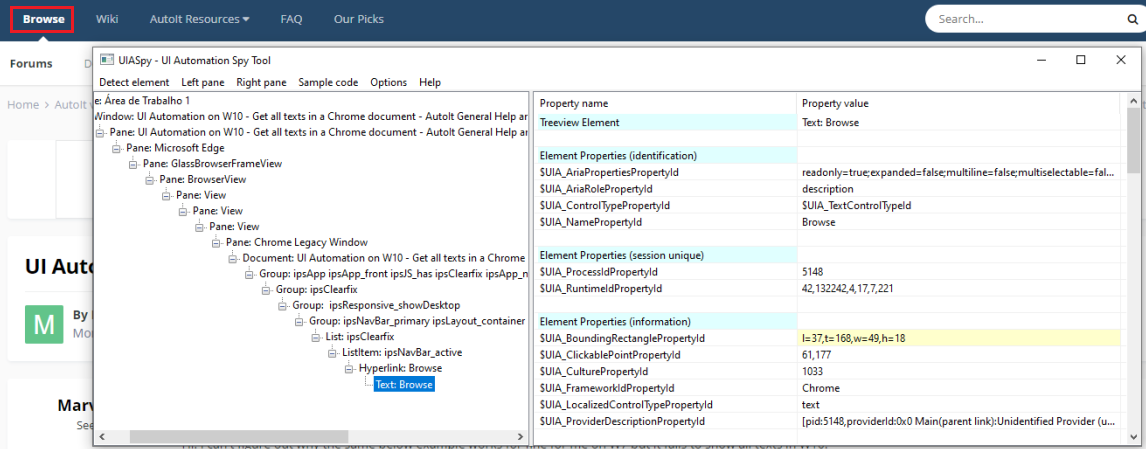Select the $UIA_RuntimeIdPropertyId row
Screen dimensions: 1146x449
(x=827, y=289)
